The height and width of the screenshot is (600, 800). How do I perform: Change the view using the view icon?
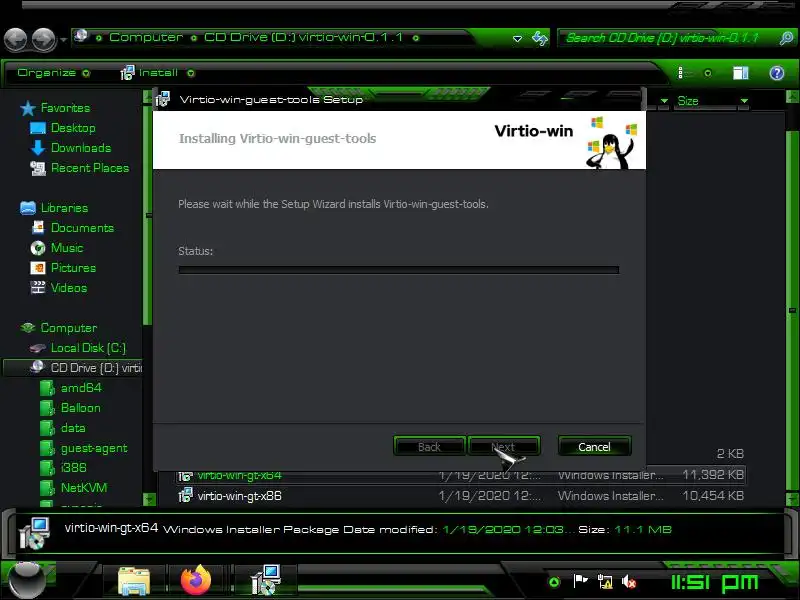[684, 73]
